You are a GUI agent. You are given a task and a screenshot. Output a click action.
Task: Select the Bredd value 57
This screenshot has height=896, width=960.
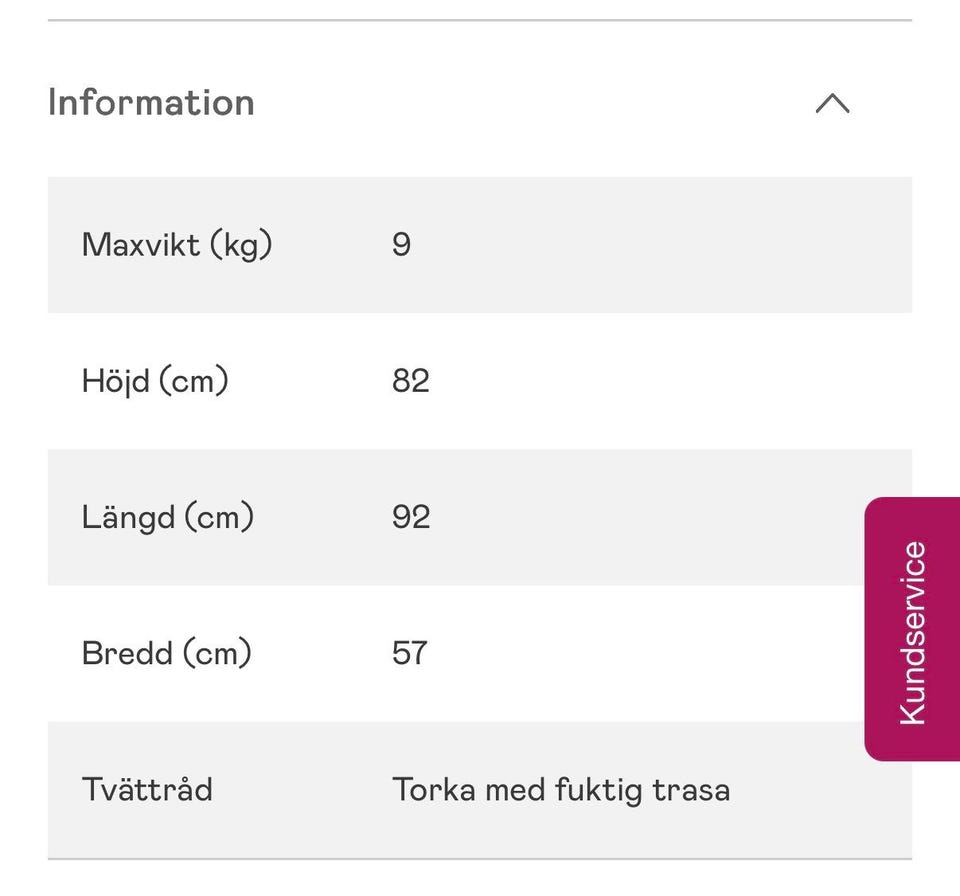tap(410, 653)
